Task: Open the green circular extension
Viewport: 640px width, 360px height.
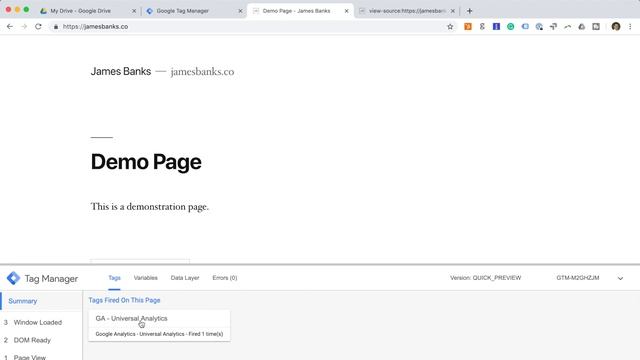Action: (x=511, y=27)
